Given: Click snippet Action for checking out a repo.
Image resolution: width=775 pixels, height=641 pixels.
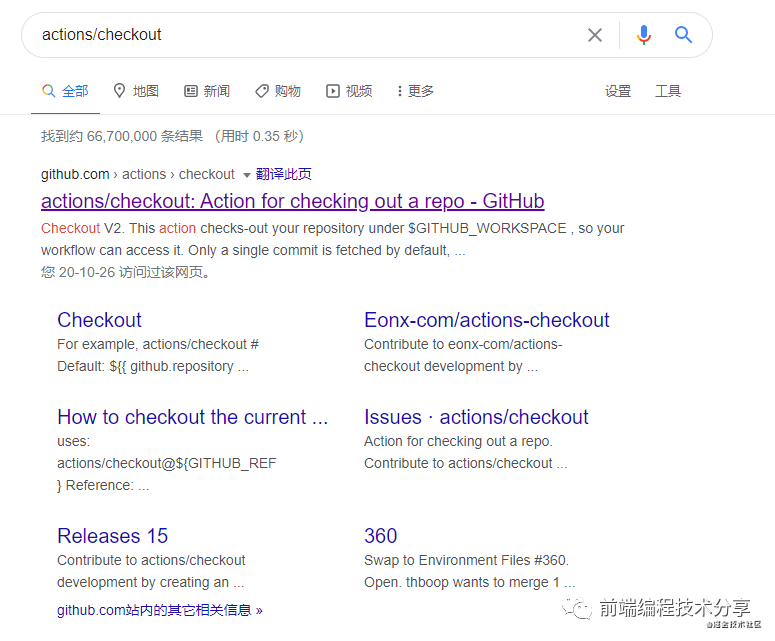Looking at the screenshot, I should point(458,441).
